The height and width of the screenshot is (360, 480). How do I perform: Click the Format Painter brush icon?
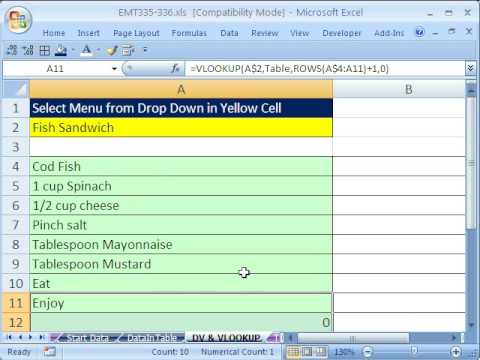[112, 50]
